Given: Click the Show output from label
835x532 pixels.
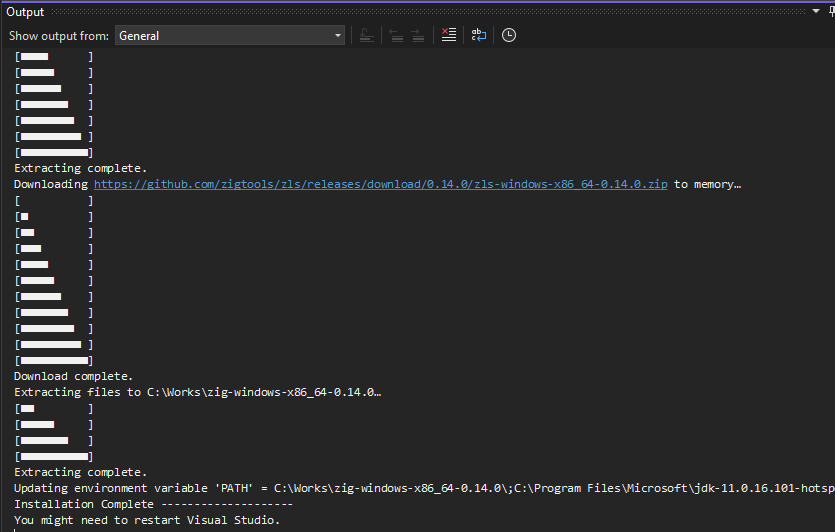Looking at the screenshot, I should [x=56, y=35].
